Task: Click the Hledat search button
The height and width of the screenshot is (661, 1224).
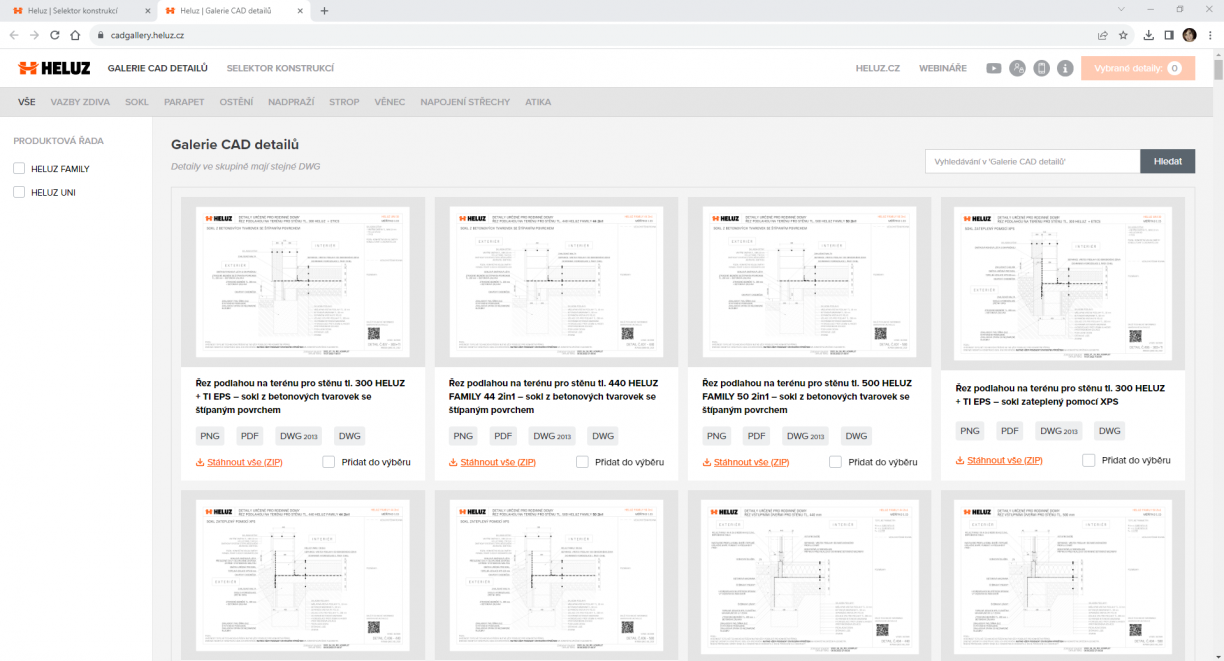Action: click(1168, 161)
